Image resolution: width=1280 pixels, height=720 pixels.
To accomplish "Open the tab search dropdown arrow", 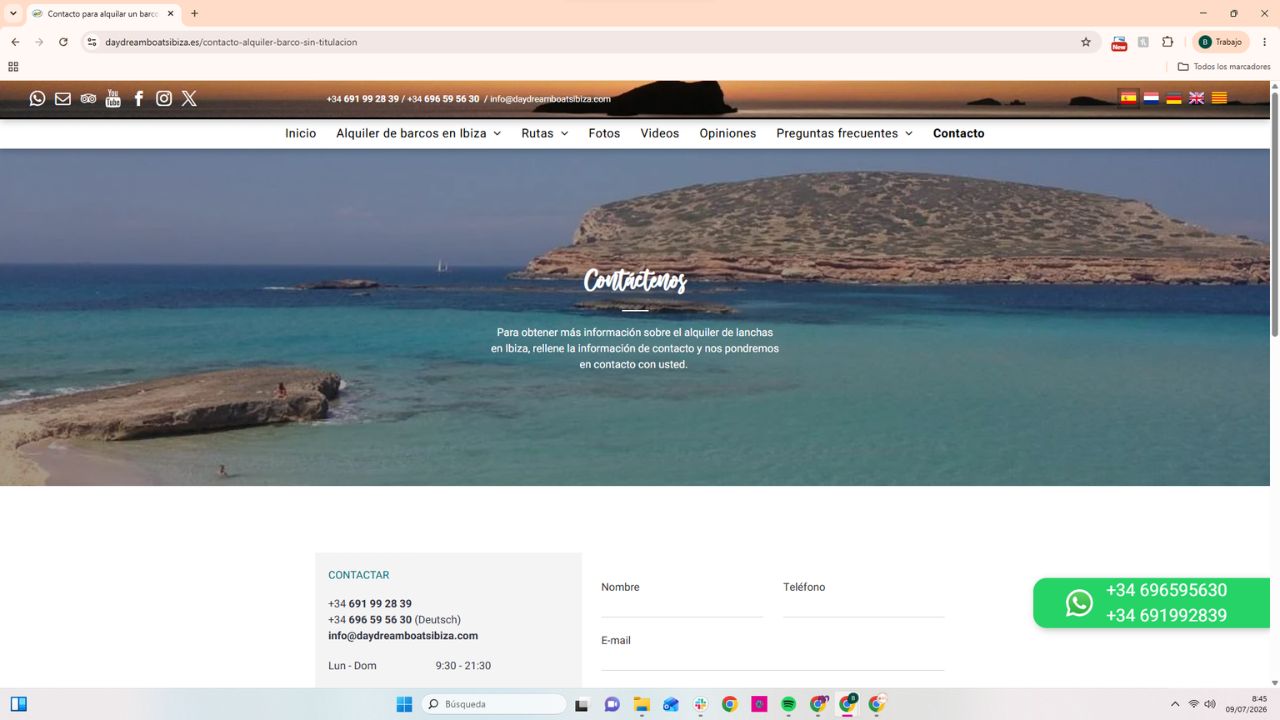I will click(13, 13).
